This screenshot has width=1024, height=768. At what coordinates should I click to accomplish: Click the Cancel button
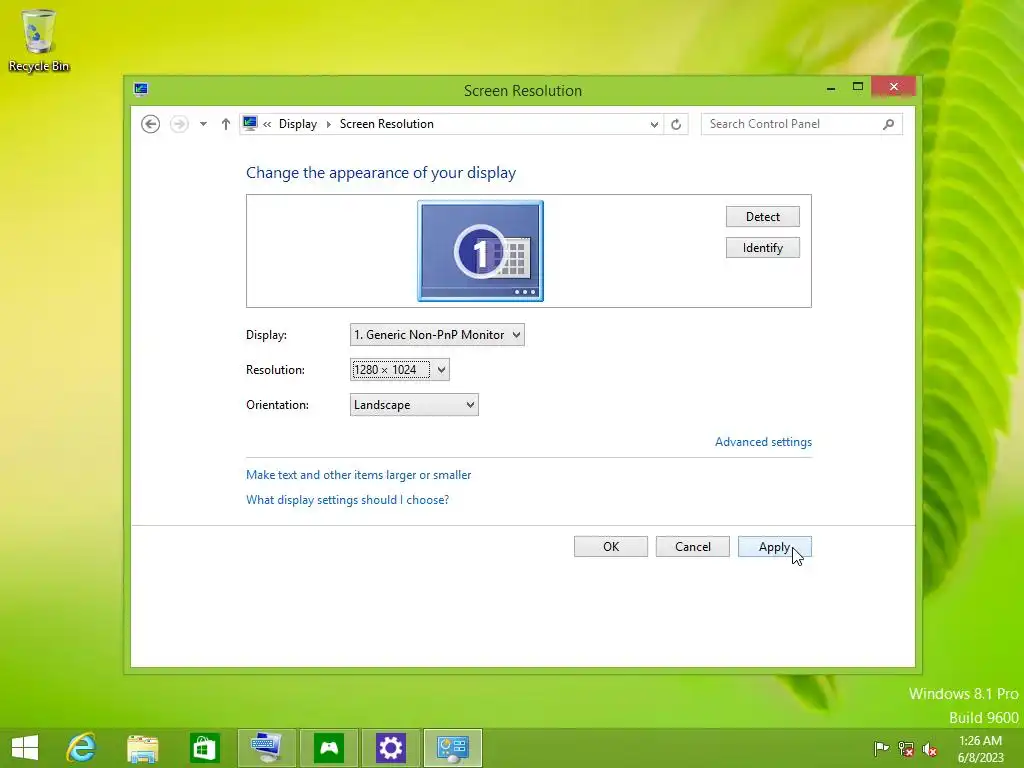click(693, 547)
